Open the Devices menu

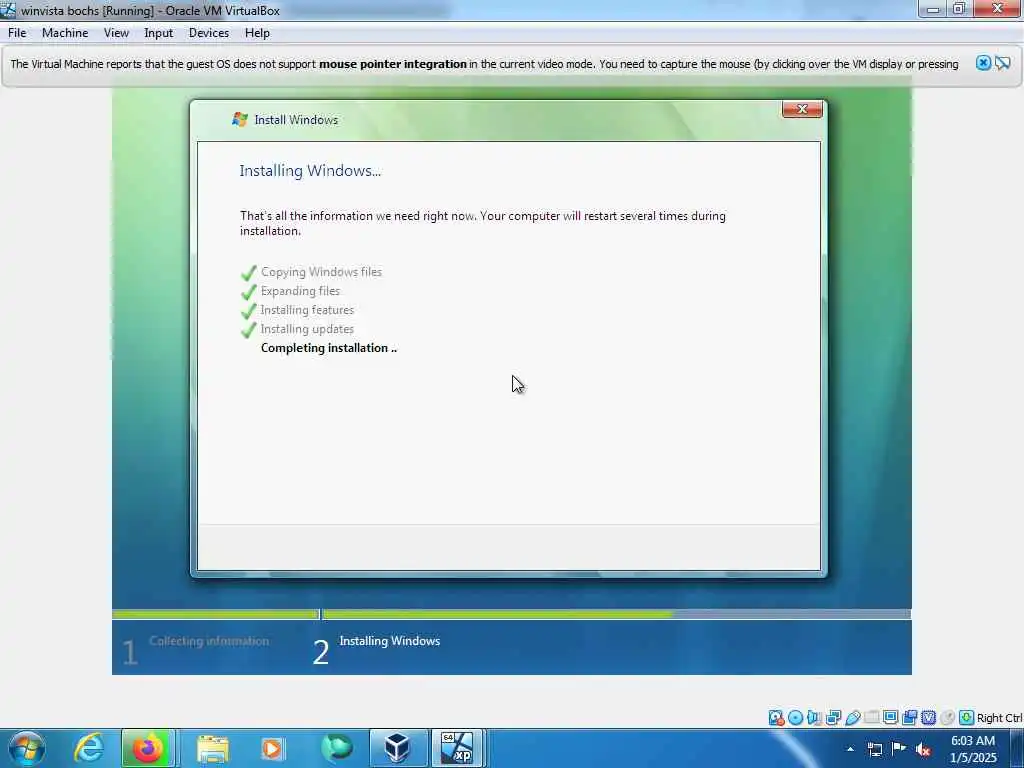(x=208, y=33)
